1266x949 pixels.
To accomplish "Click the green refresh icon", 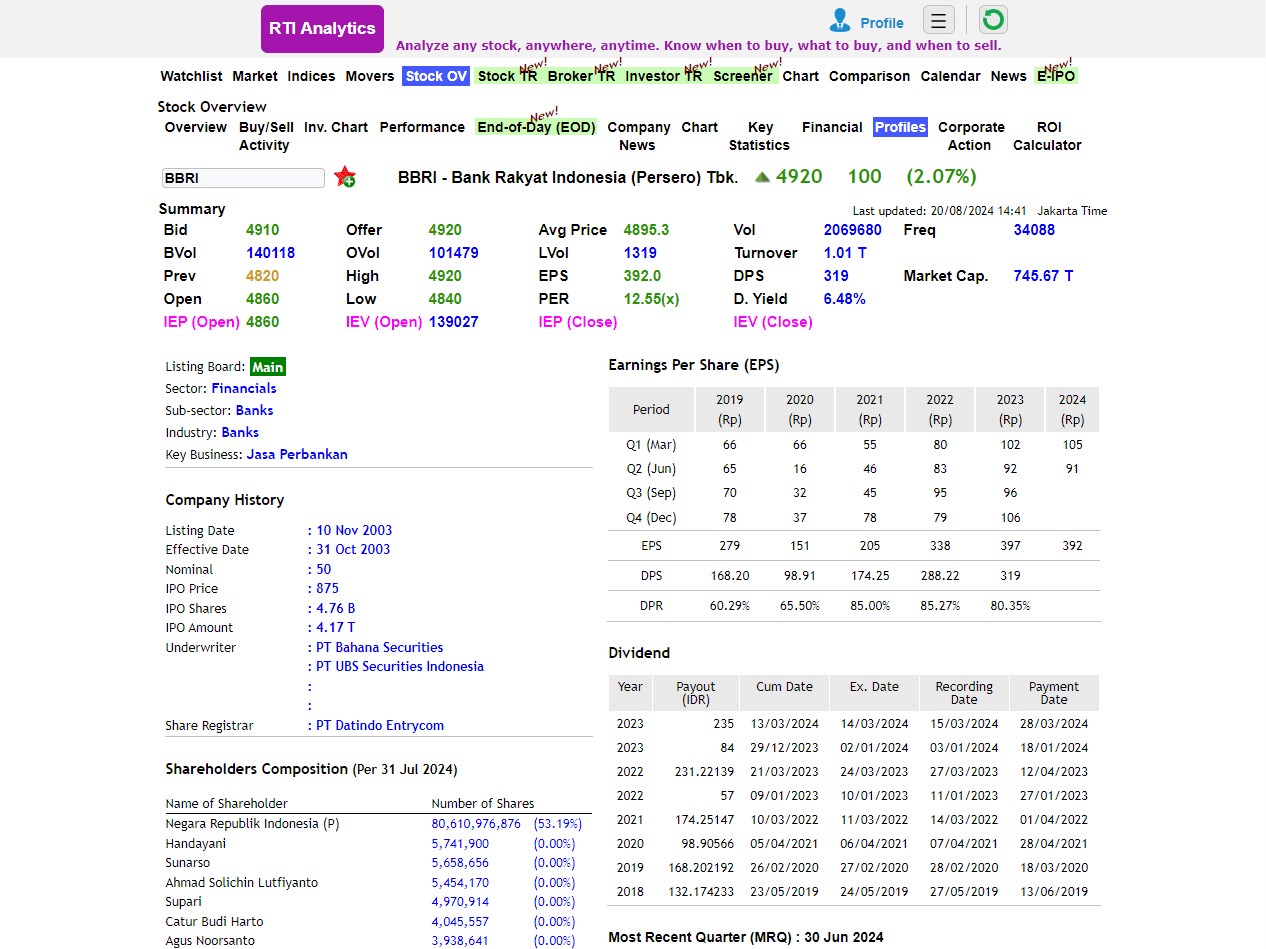I will tap(992, 20).
